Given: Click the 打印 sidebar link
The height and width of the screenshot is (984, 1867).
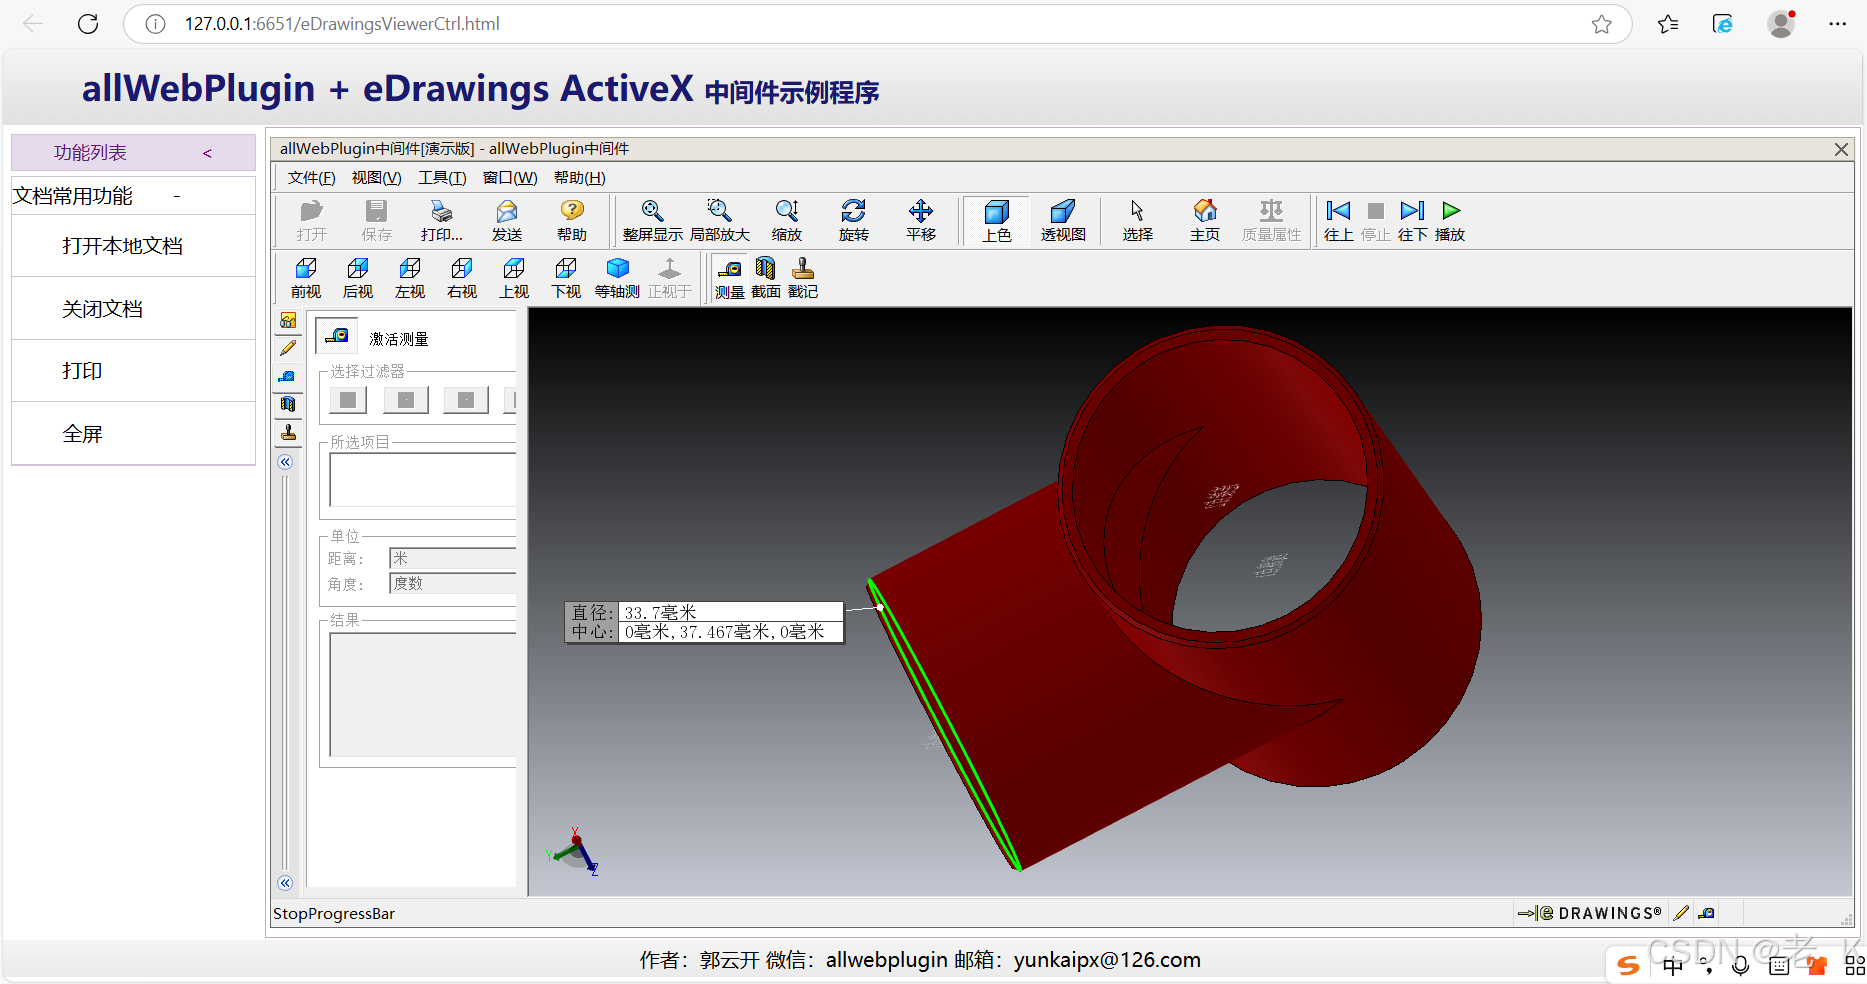Looking at the screenshot, I should [x=82, y=371].
